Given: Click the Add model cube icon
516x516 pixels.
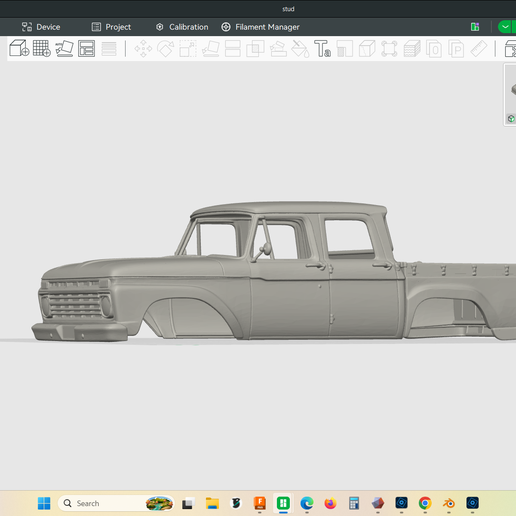Looking at the screenshot, I should (x=19, y=49).
